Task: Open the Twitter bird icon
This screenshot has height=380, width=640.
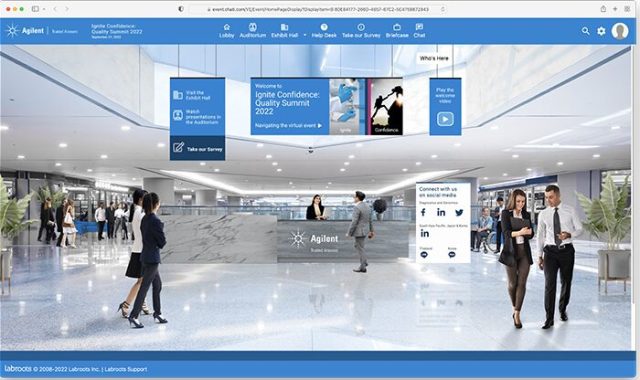Action: [x=459, y=212]
